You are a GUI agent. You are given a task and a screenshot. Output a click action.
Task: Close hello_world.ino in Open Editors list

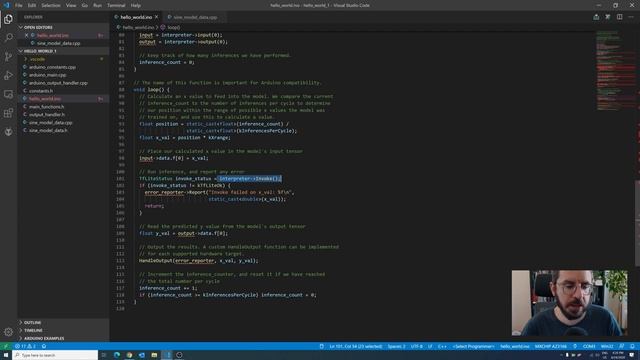point(27,36)
